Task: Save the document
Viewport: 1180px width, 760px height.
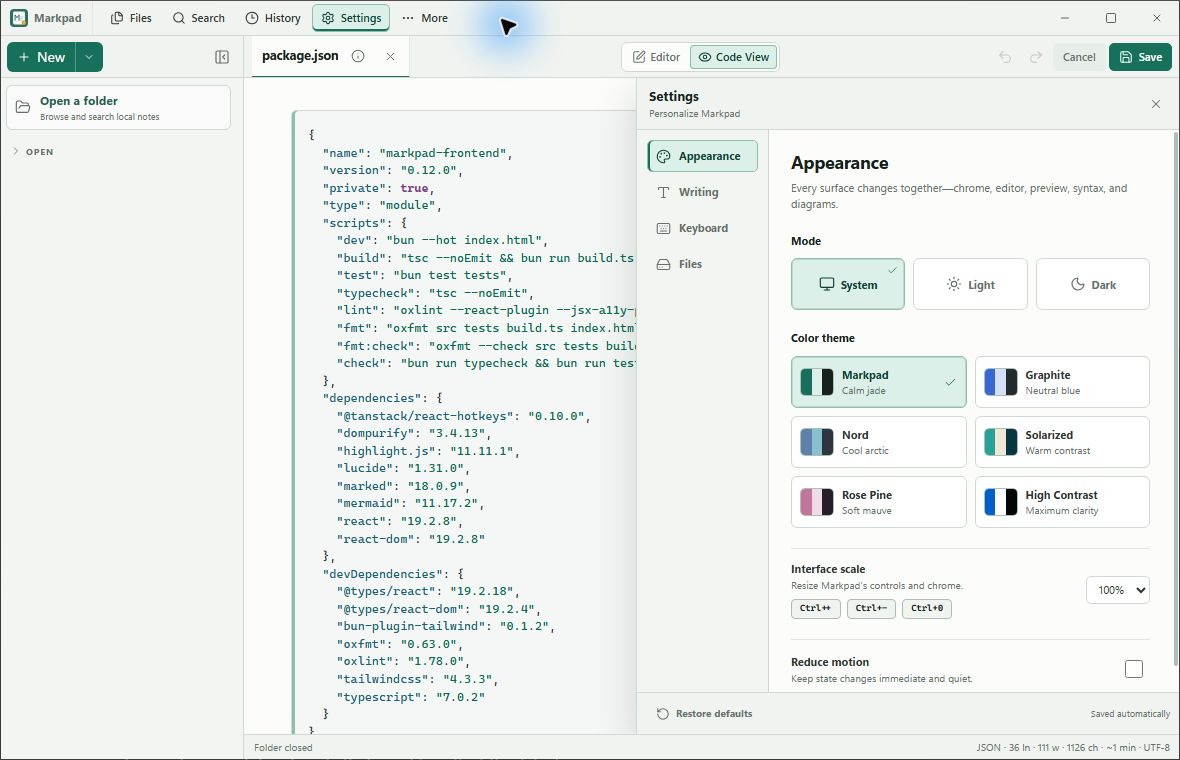Action: (x=1140, y=57)
